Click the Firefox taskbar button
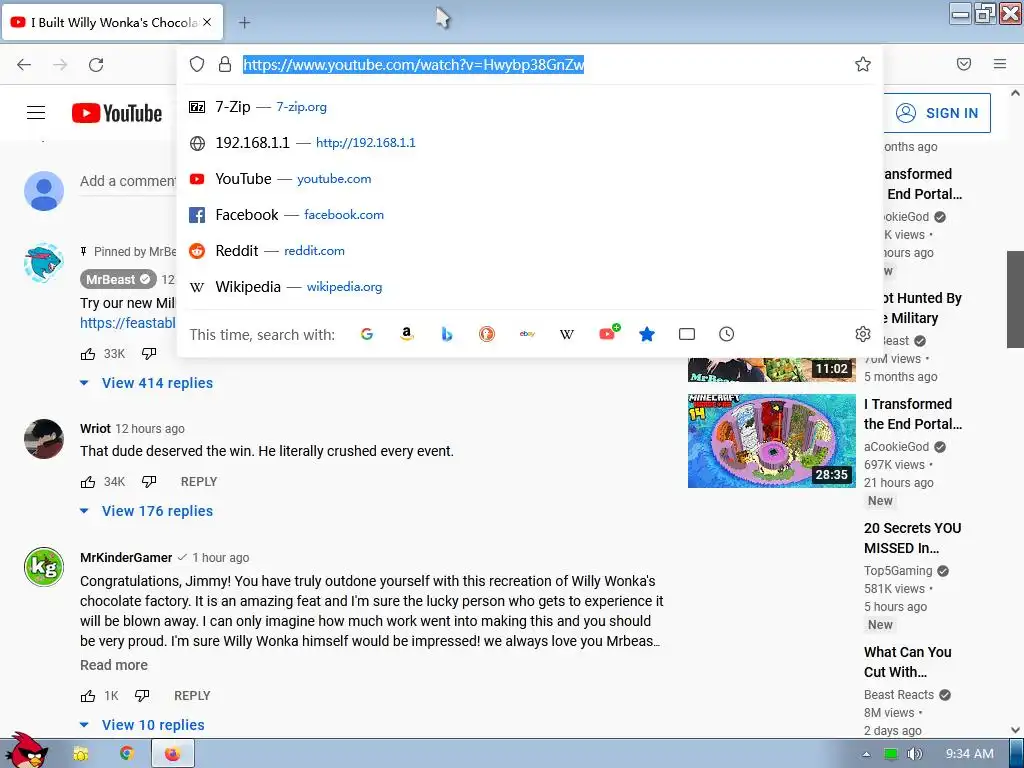Screen dimensions: 1024x768 [172, 754]
